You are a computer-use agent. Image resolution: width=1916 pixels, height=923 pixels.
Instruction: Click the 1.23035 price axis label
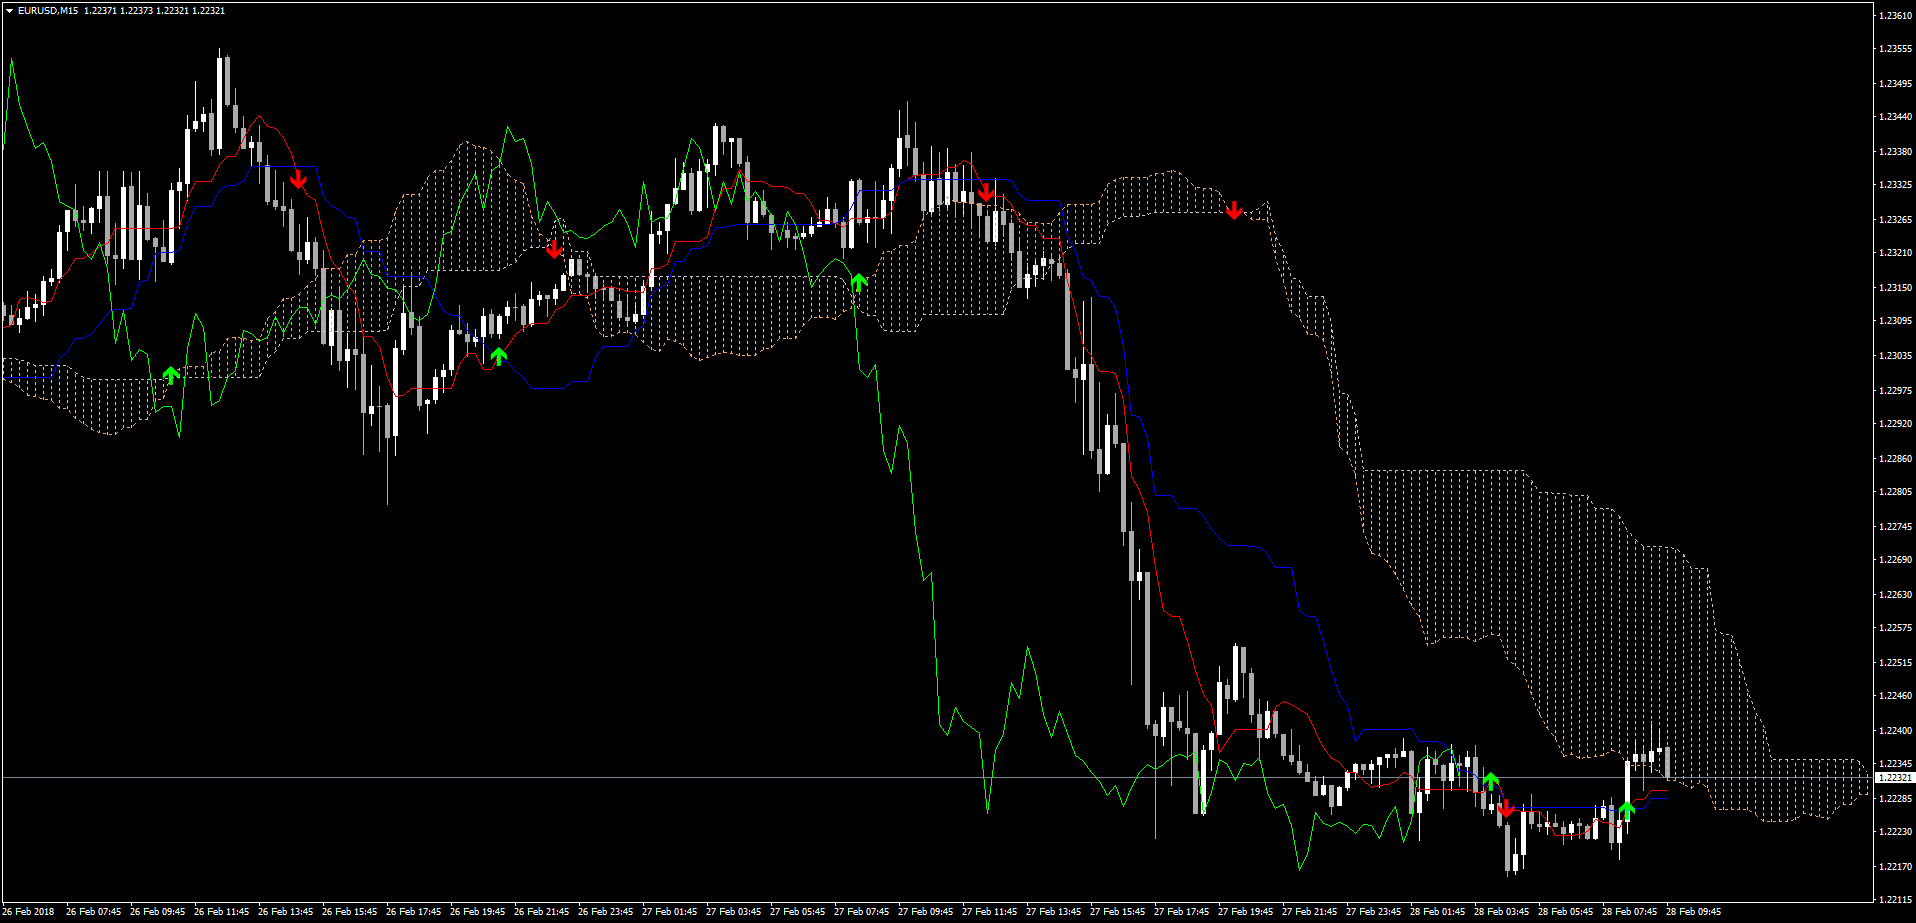pyautogui.click(x=1896, y=356)
